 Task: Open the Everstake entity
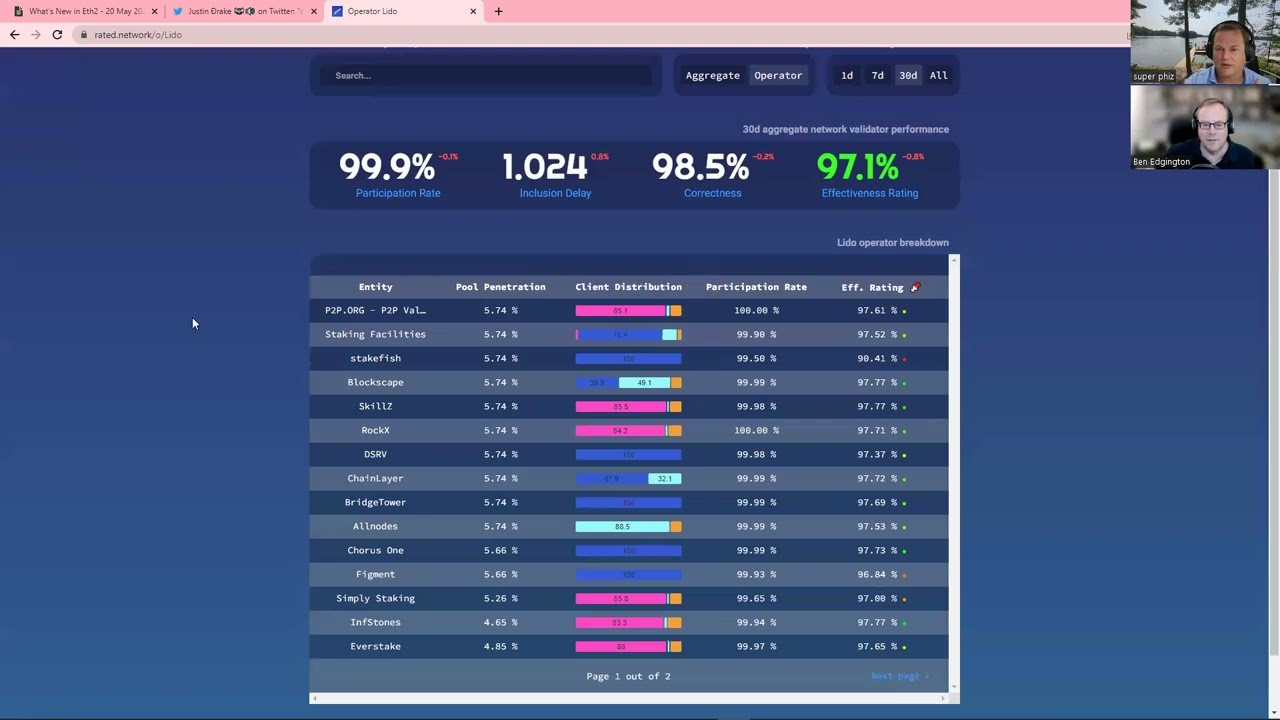click(x=375, y=646)
